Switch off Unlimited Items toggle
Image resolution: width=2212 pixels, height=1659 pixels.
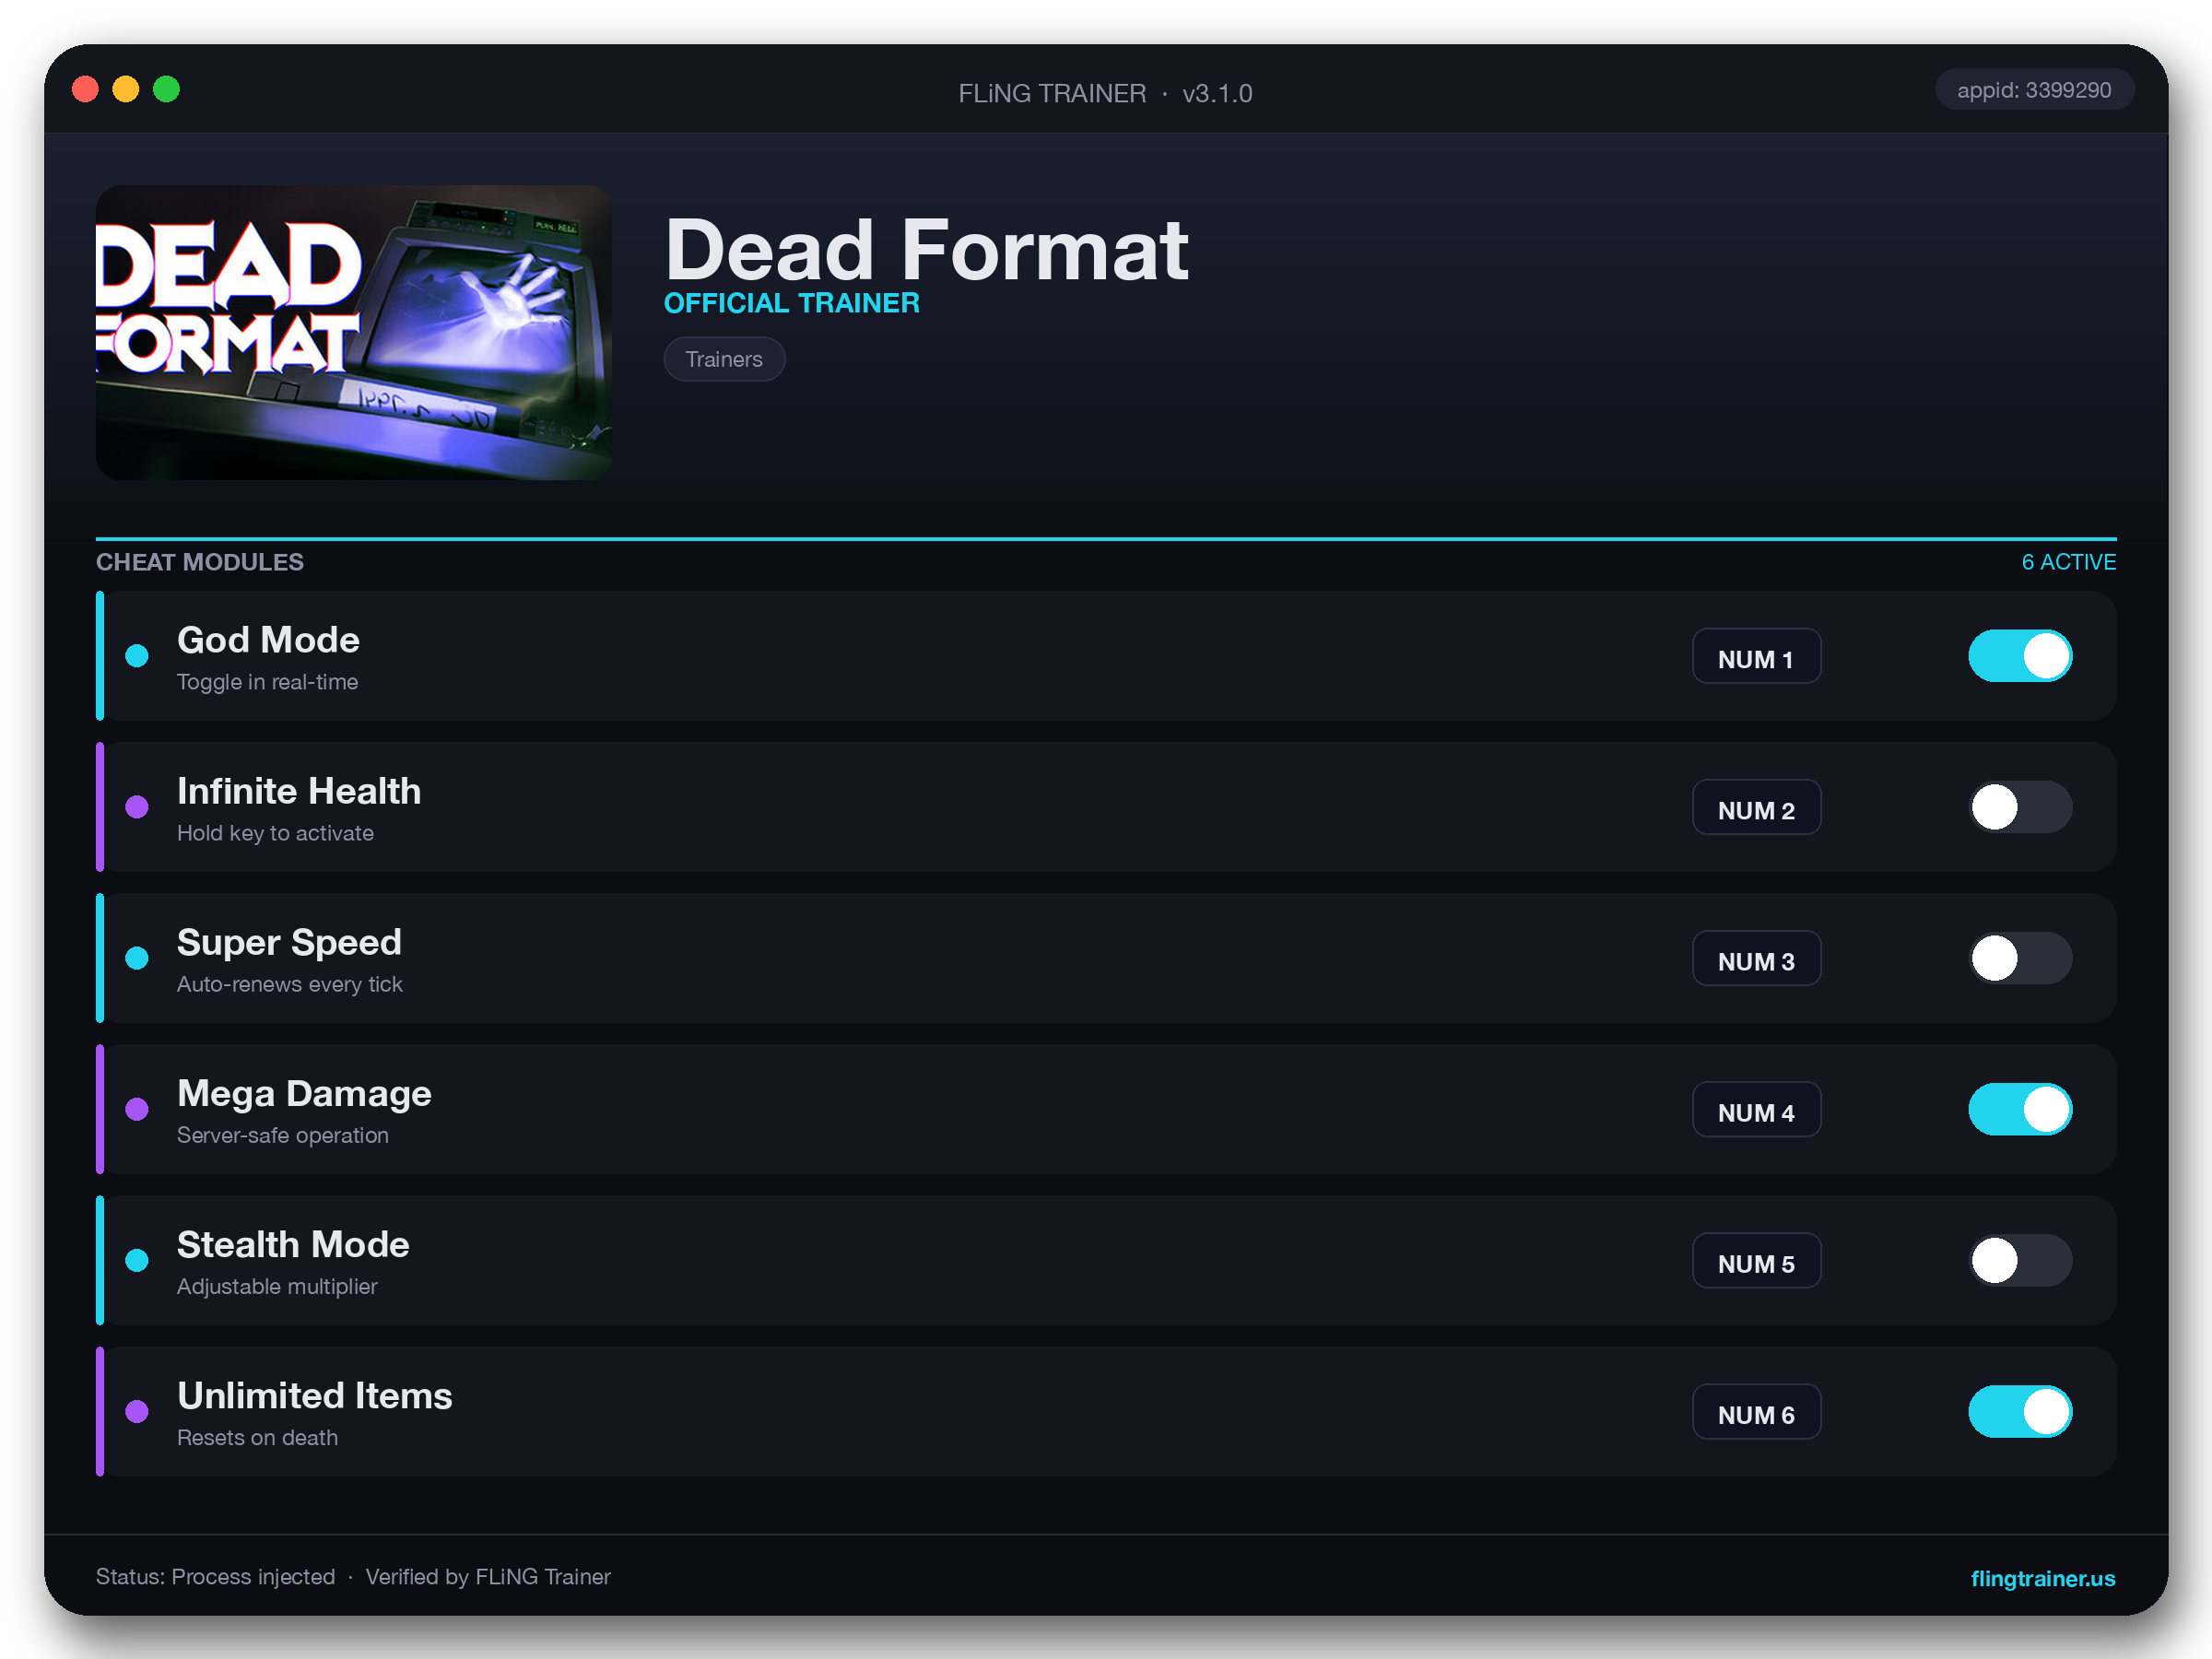(x=2020, y=1411)
